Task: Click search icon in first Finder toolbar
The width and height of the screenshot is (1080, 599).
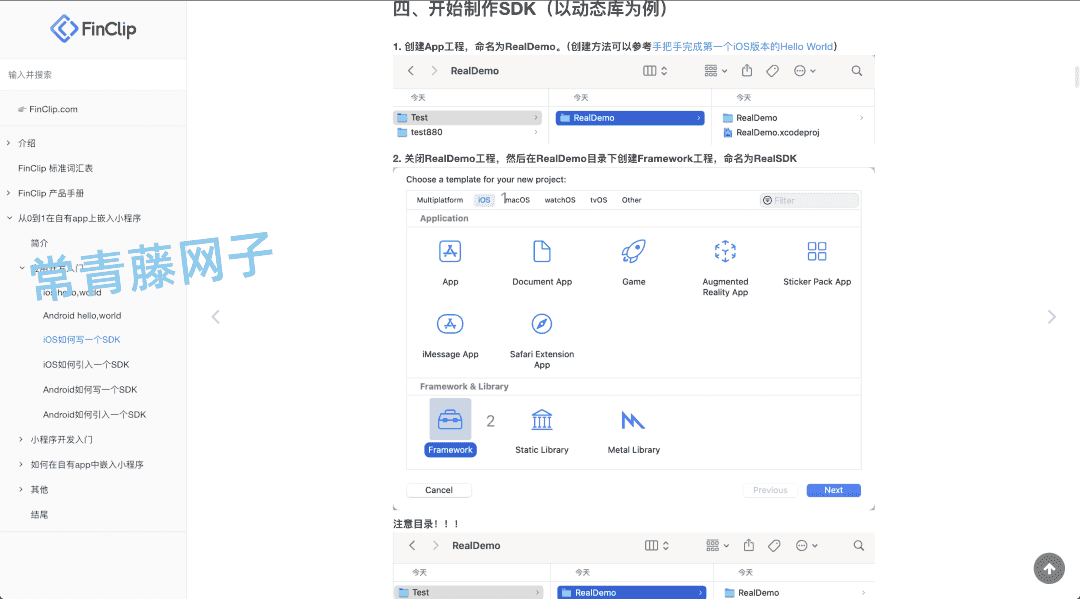Action: [857, 71]
